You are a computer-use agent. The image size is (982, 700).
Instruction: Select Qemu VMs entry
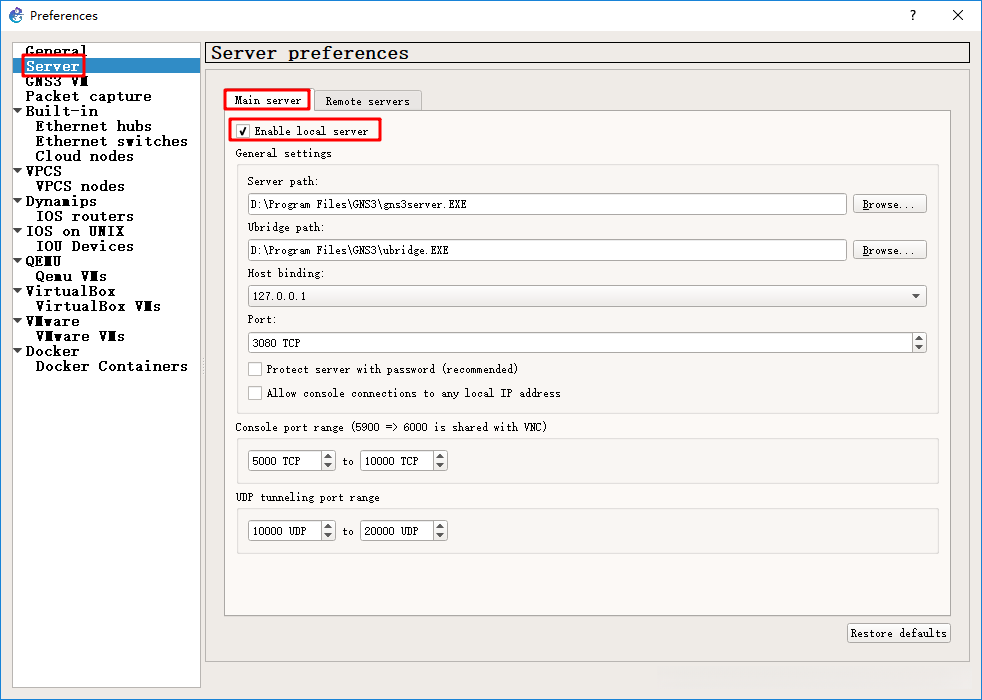point(71,276)
